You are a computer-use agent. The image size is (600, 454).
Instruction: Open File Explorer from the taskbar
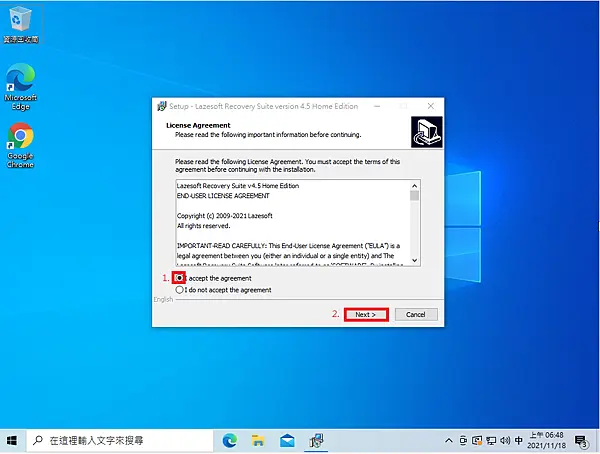(258, 441)
